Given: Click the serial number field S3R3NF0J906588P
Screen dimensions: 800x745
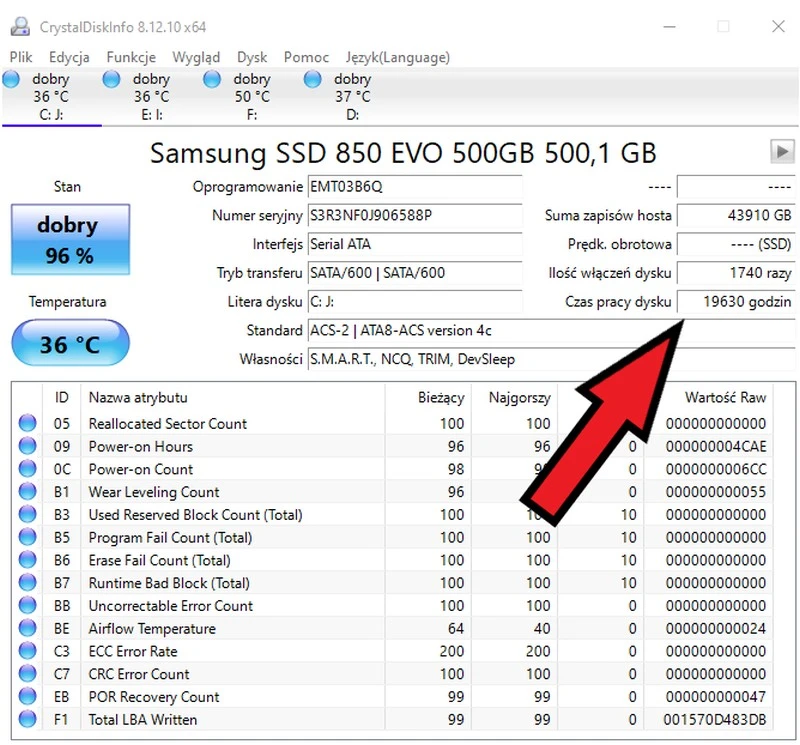Looking at the screenshot, I should click(414, 216).
